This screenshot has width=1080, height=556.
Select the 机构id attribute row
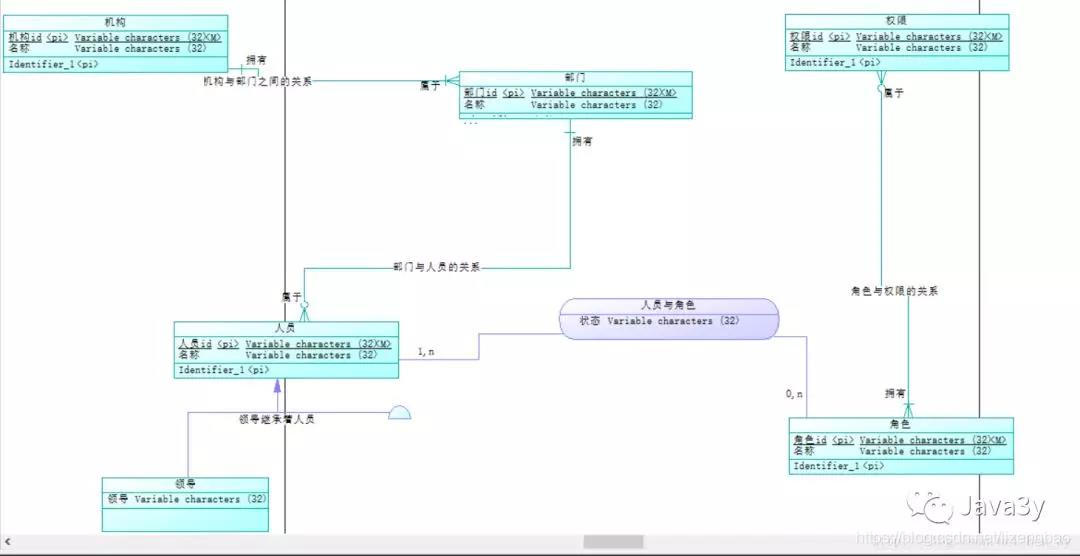click(x=116, y=38)
